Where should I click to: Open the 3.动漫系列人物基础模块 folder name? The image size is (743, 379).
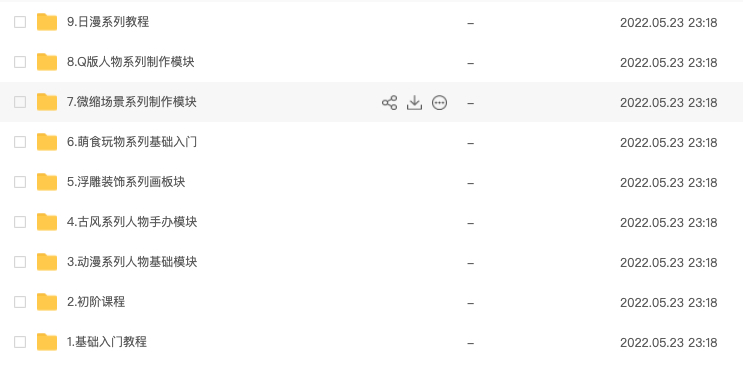(132, 262)
